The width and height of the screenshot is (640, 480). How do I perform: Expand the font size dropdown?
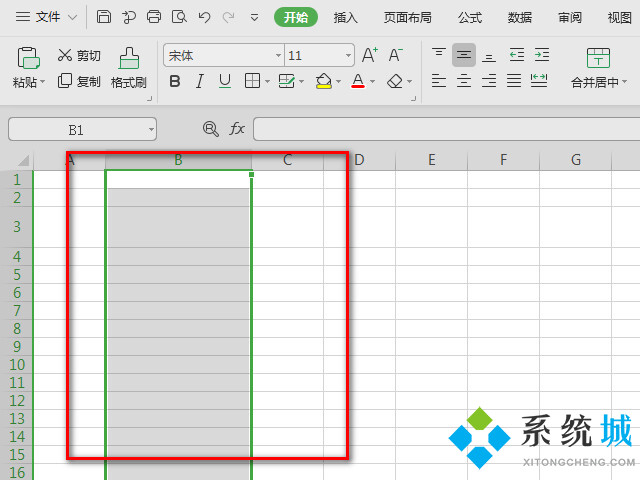(x=348, y=55)
